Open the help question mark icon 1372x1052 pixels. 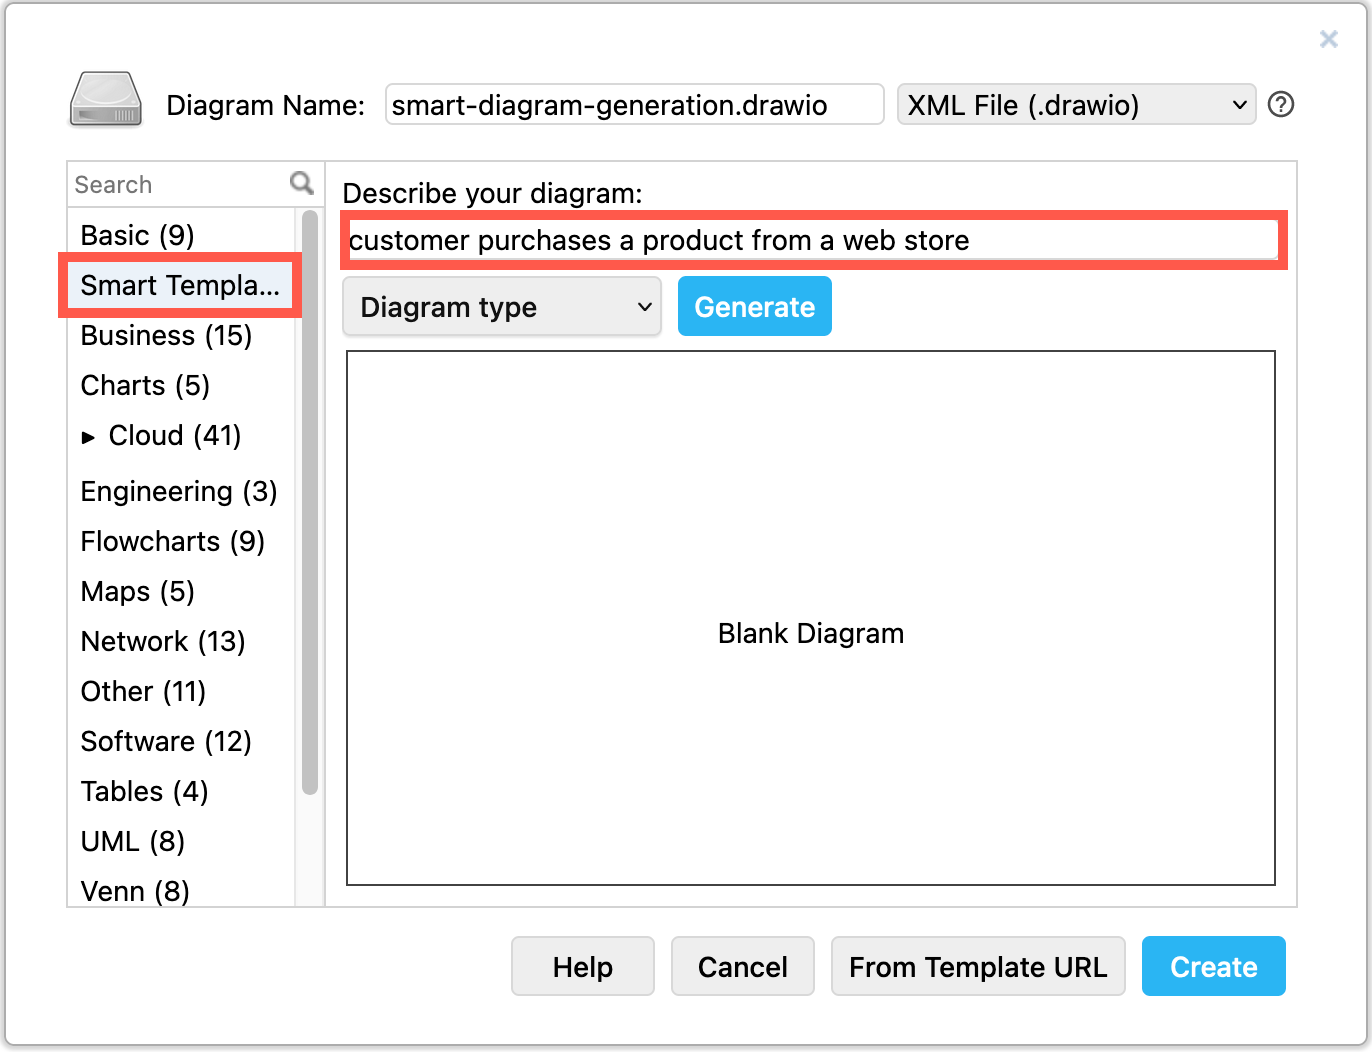point(1281,104)
